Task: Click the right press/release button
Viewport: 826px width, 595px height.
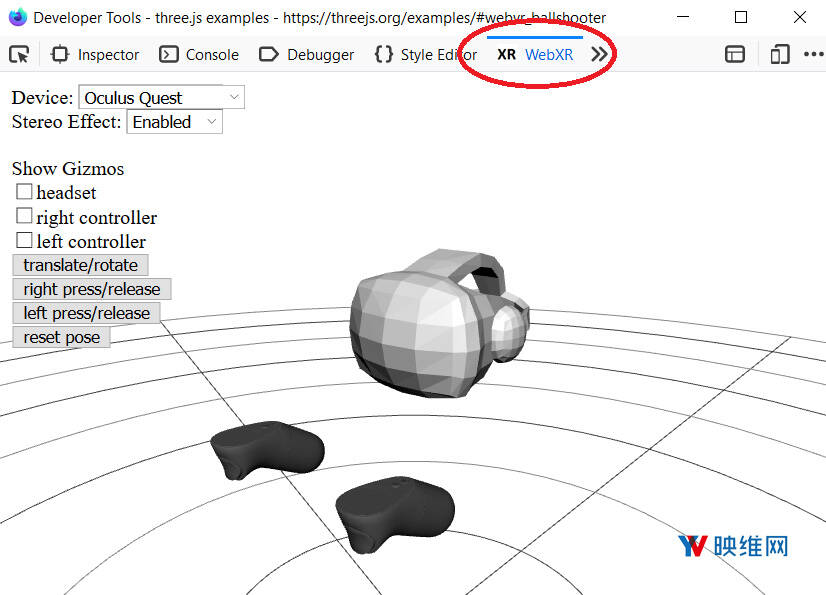Action: click(x=91, y=289)
